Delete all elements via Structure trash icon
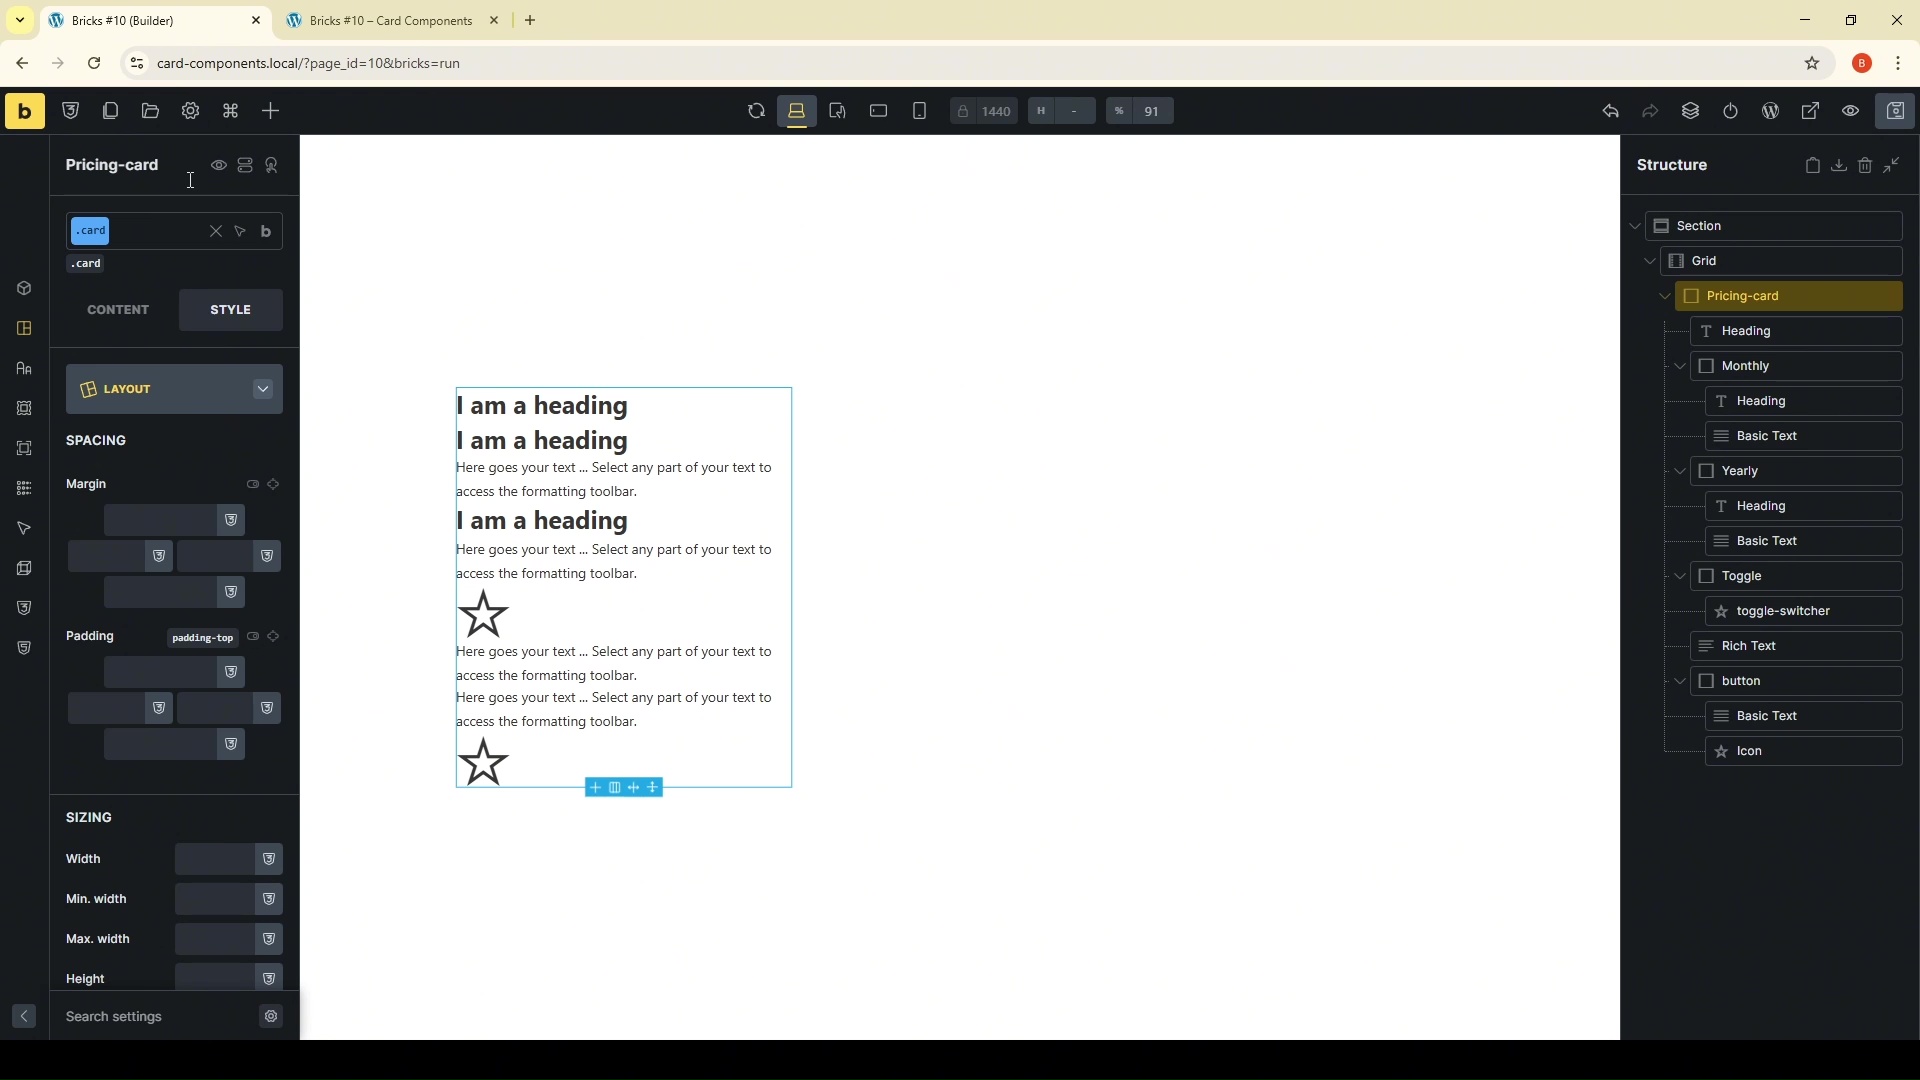 tap(1865, 166)
